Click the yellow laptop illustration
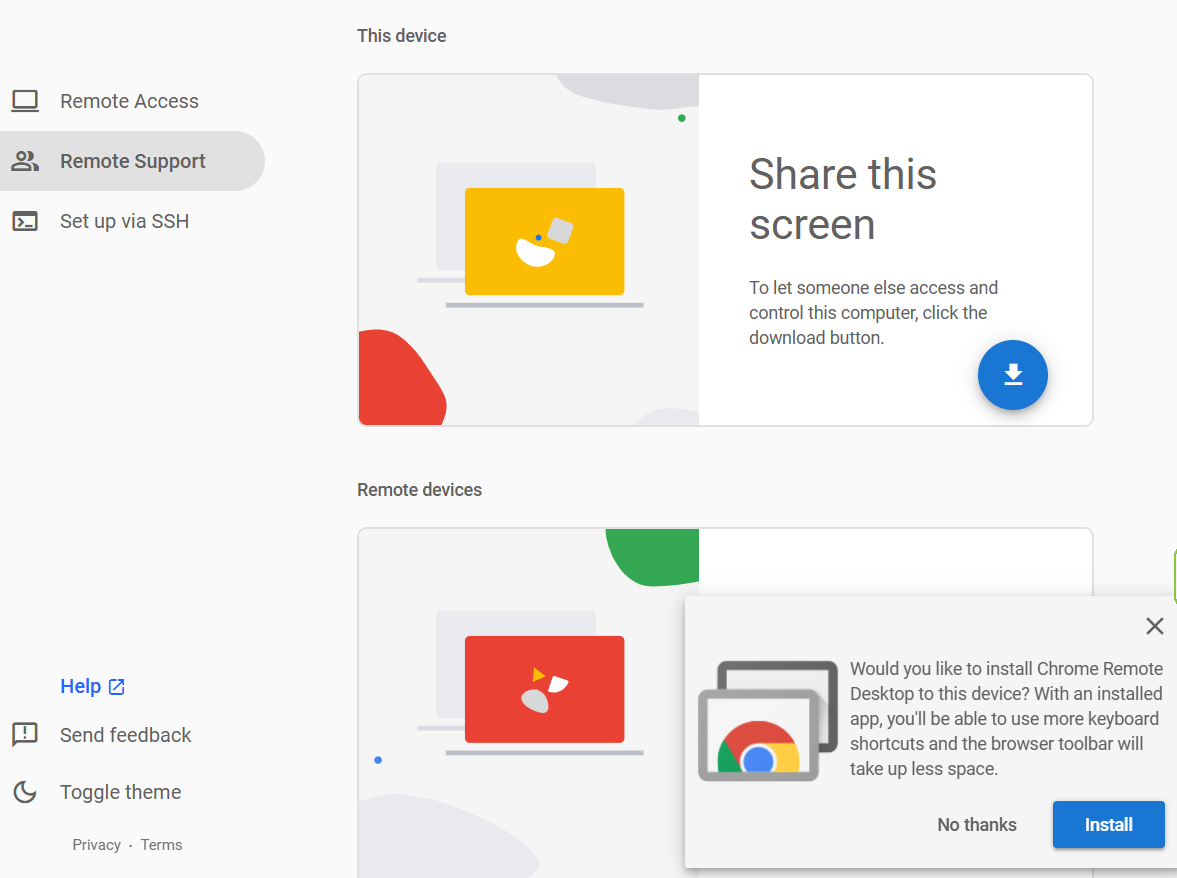 [x=544, y=242]
